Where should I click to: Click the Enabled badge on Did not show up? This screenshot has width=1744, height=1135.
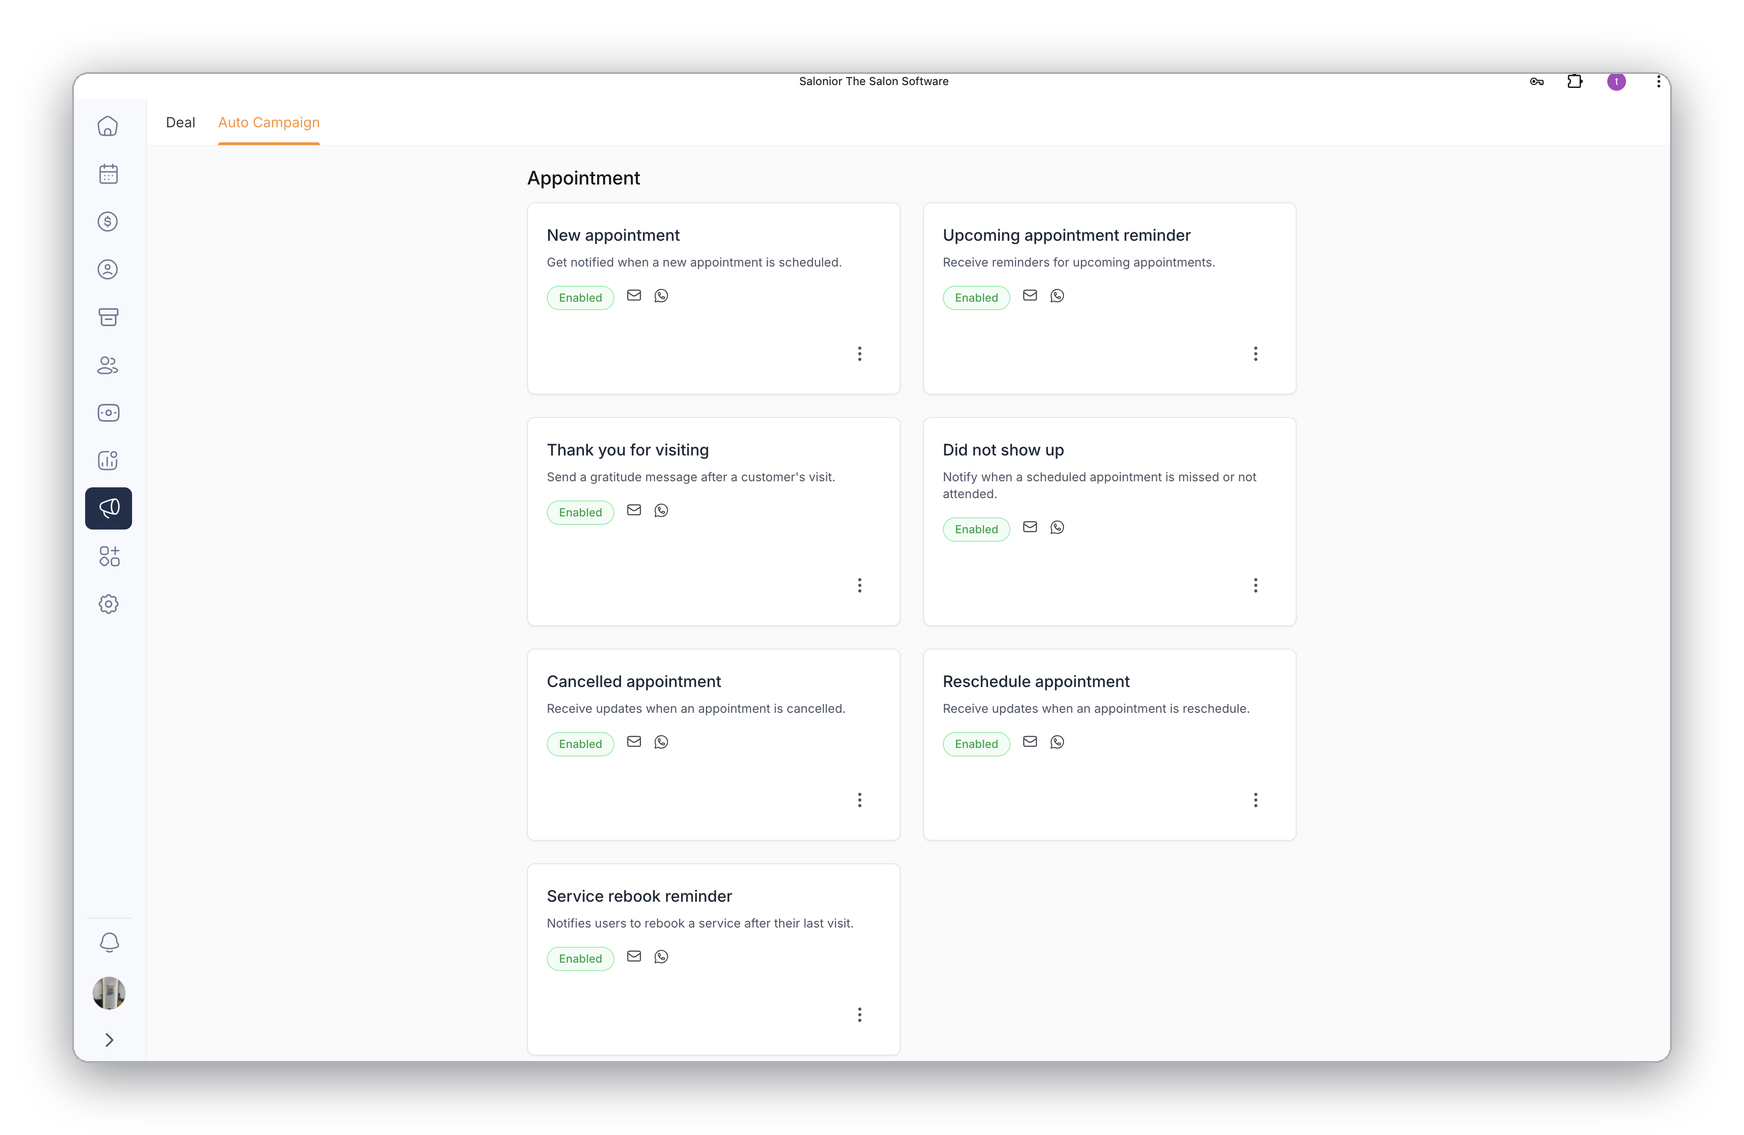tap(976, 529)
